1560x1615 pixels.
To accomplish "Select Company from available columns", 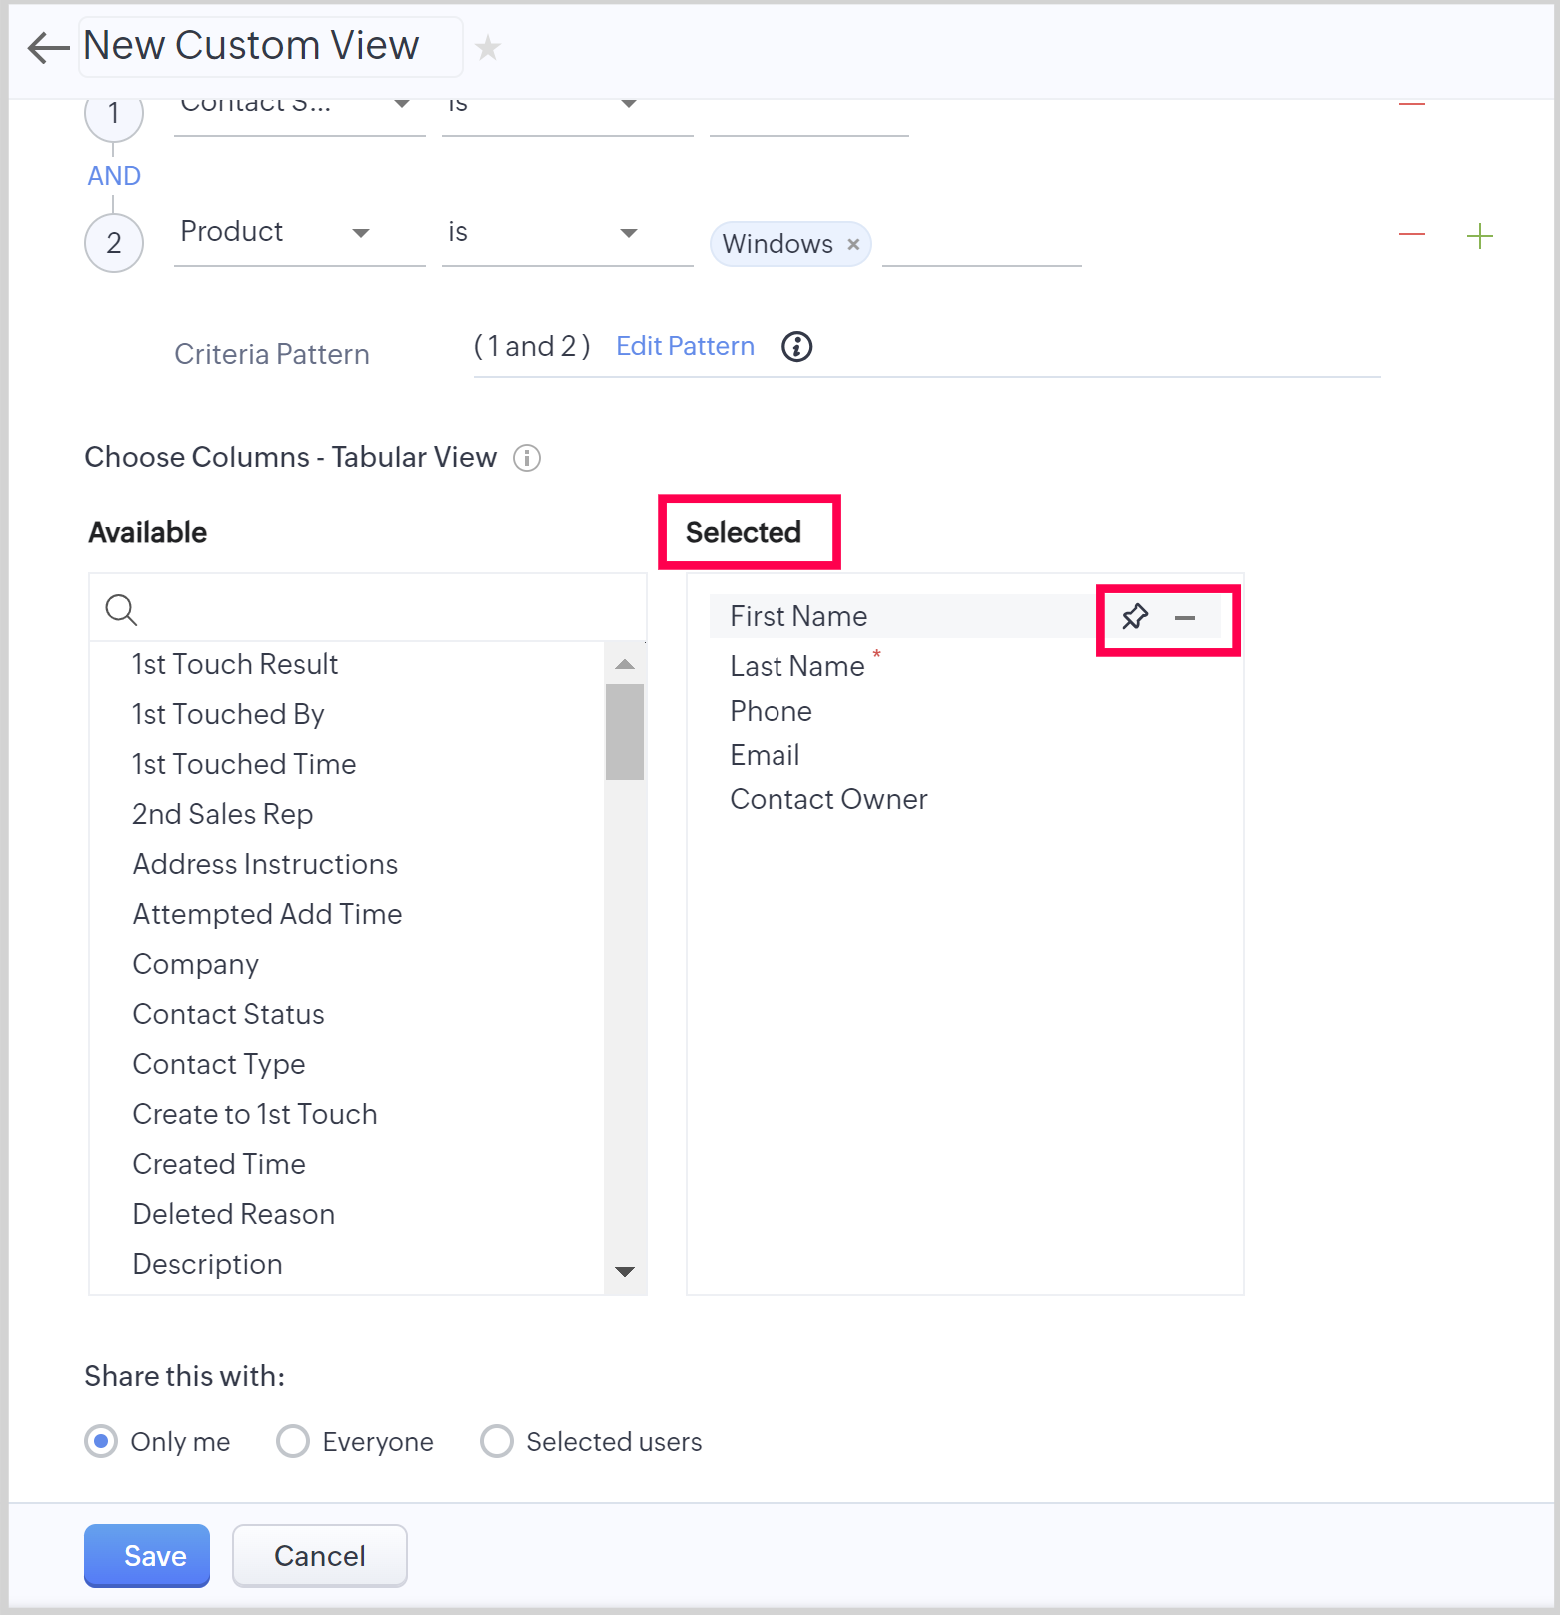I will (196, 964).
